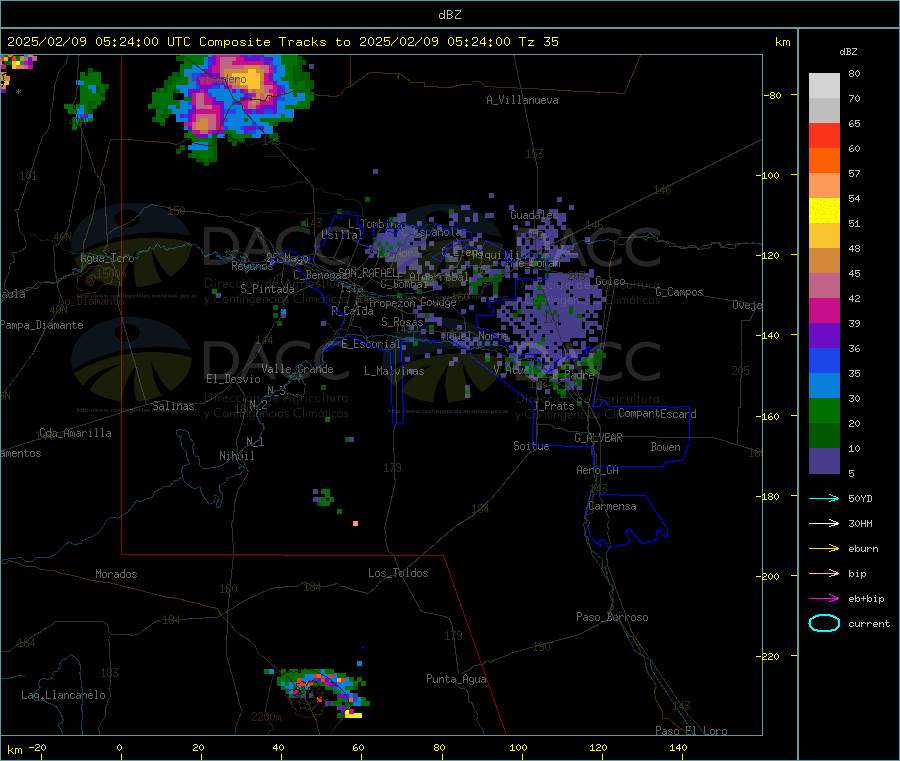900x761 pixels.
Task: Click the 'Valle_Grande' map label
Action: [297, 369]
